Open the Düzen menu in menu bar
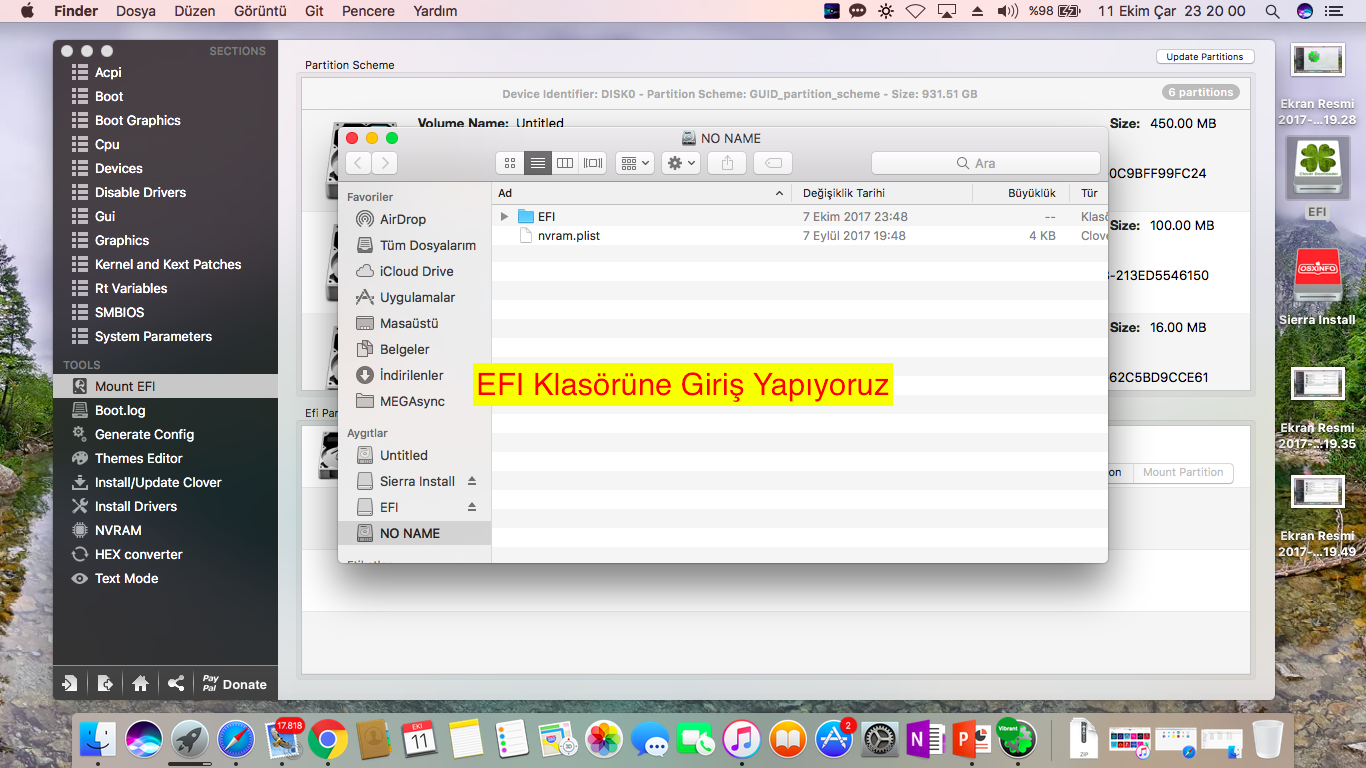The height and width of the screenshot is (768, 1366). pos(195,11)
